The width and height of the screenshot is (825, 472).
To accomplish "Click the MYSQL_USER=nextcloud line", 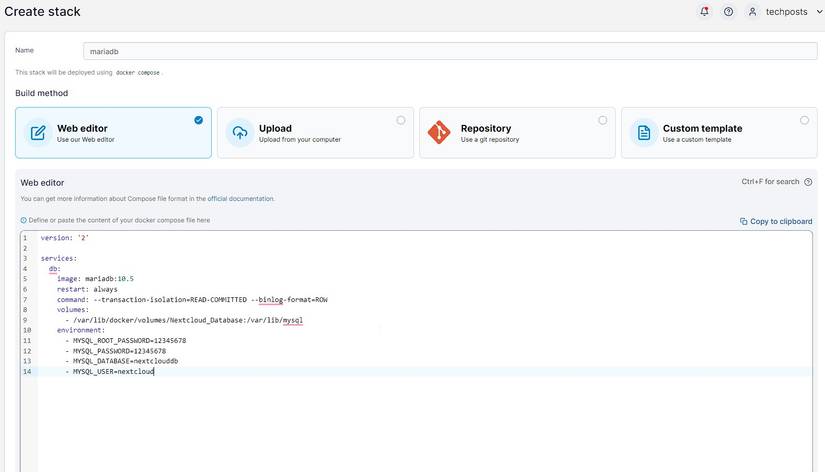I will click(109, 371).
